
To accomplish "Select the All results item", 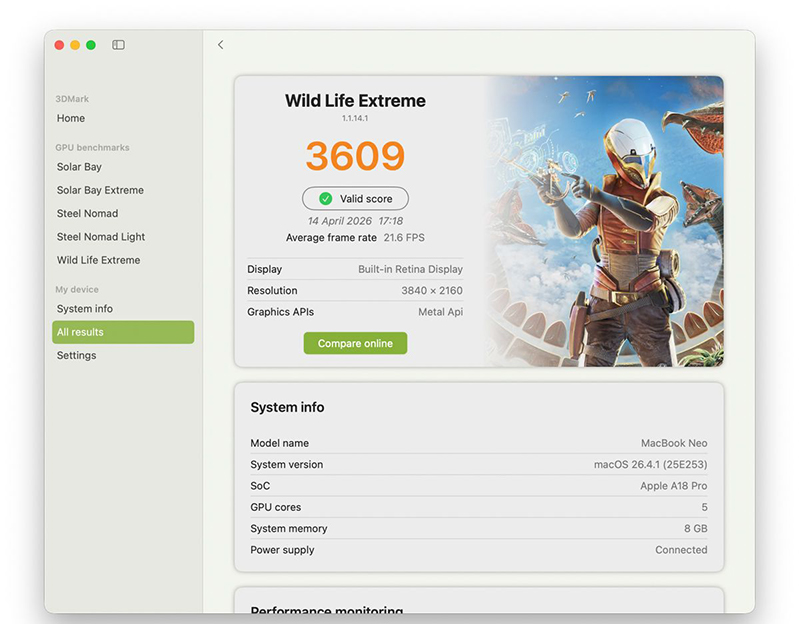I will point(123,332).
